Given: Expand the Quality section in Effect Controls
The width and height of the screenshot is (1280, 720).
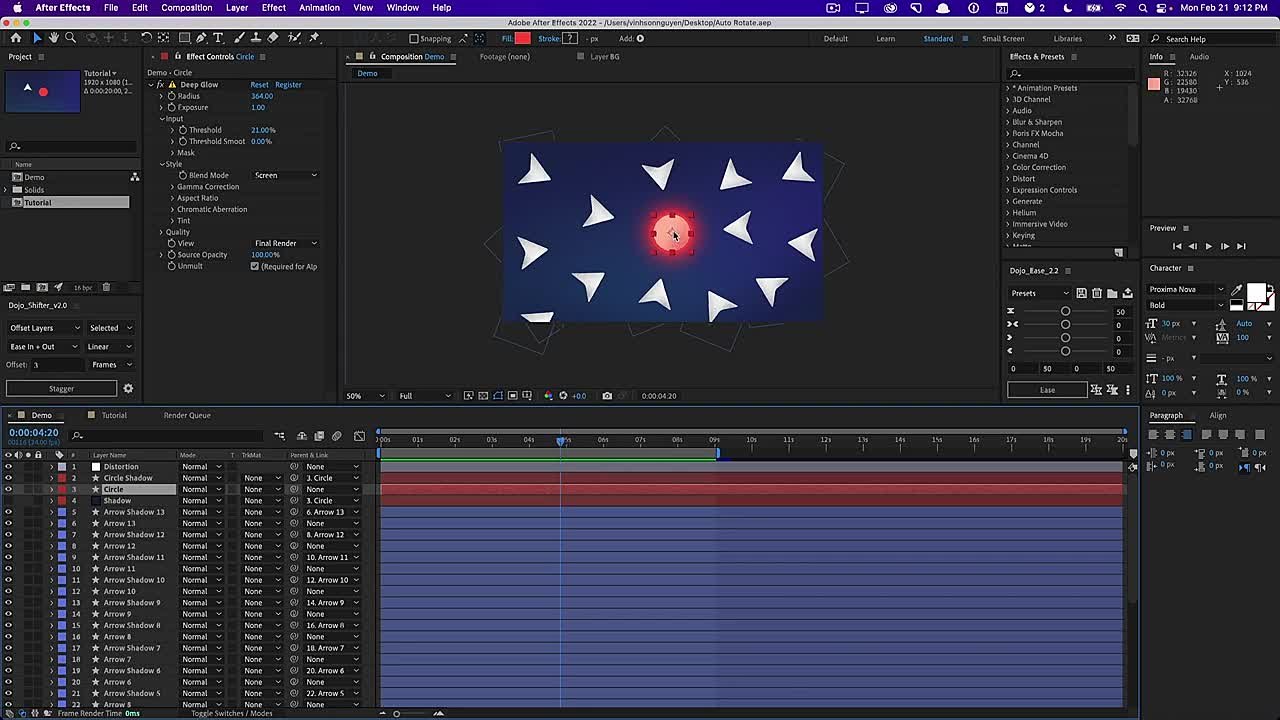Looking at the screenshot, I should click(x=162, y=232).
